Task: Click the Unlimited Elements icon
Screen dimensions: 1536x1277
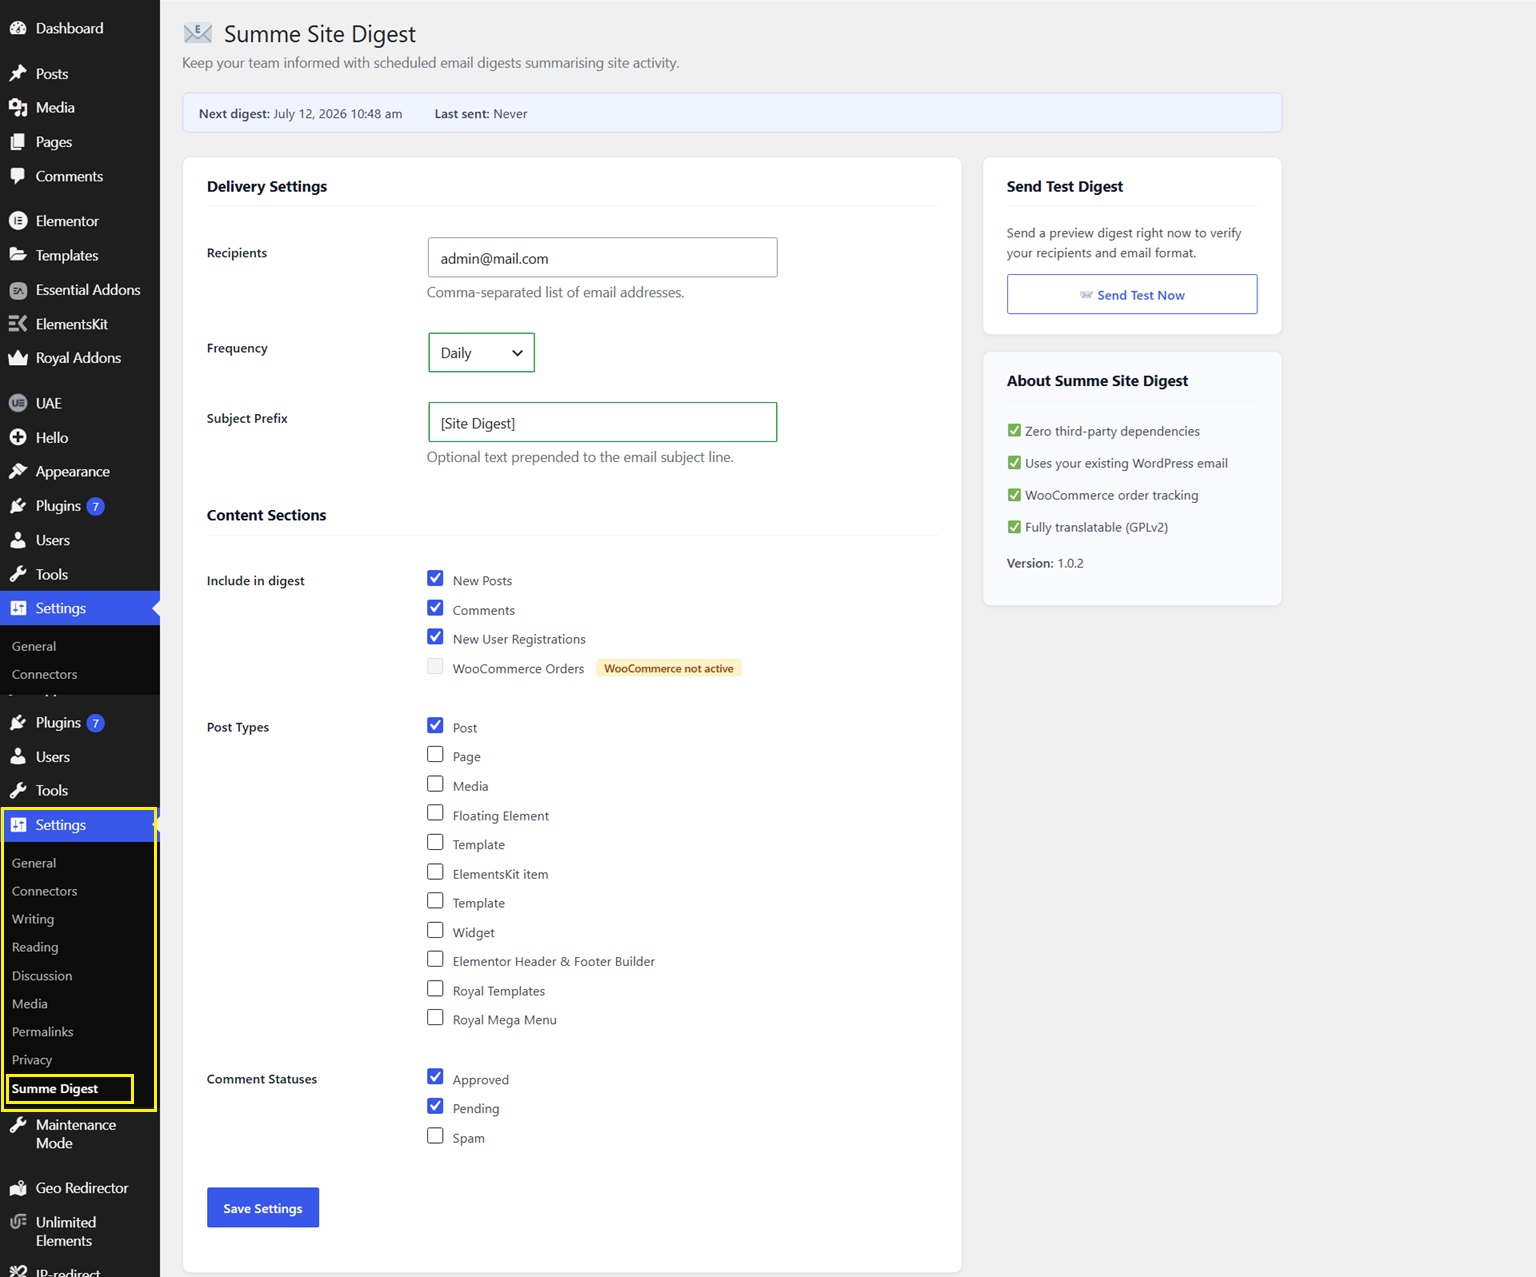Action: 18,1222
